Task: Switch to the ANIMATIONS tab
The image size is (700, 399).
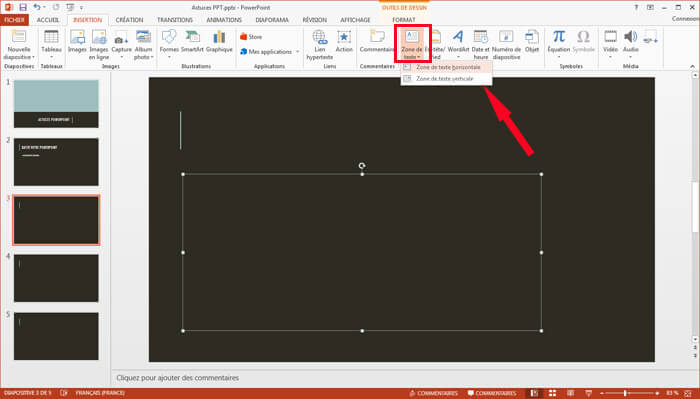Action: click(224, 20)
